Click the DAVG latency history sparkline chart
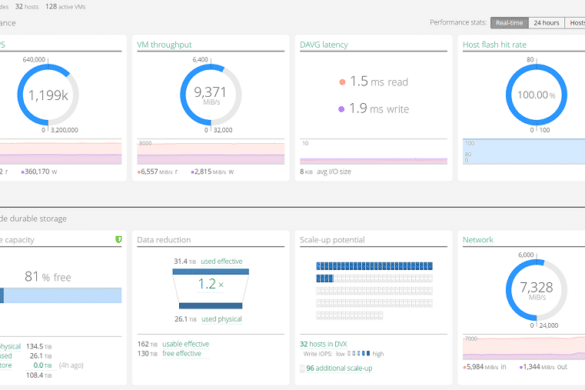Screen dimensions: 585x390 coord(373,152)
